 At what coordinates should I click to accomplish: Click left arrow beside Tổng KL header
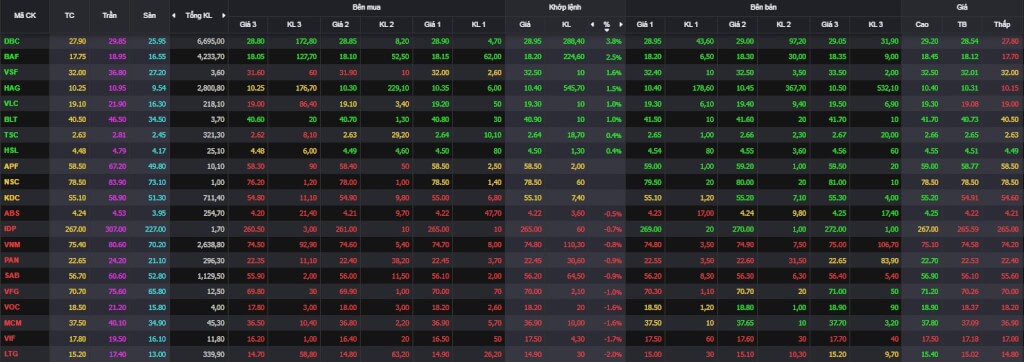(x=174, y=15)
